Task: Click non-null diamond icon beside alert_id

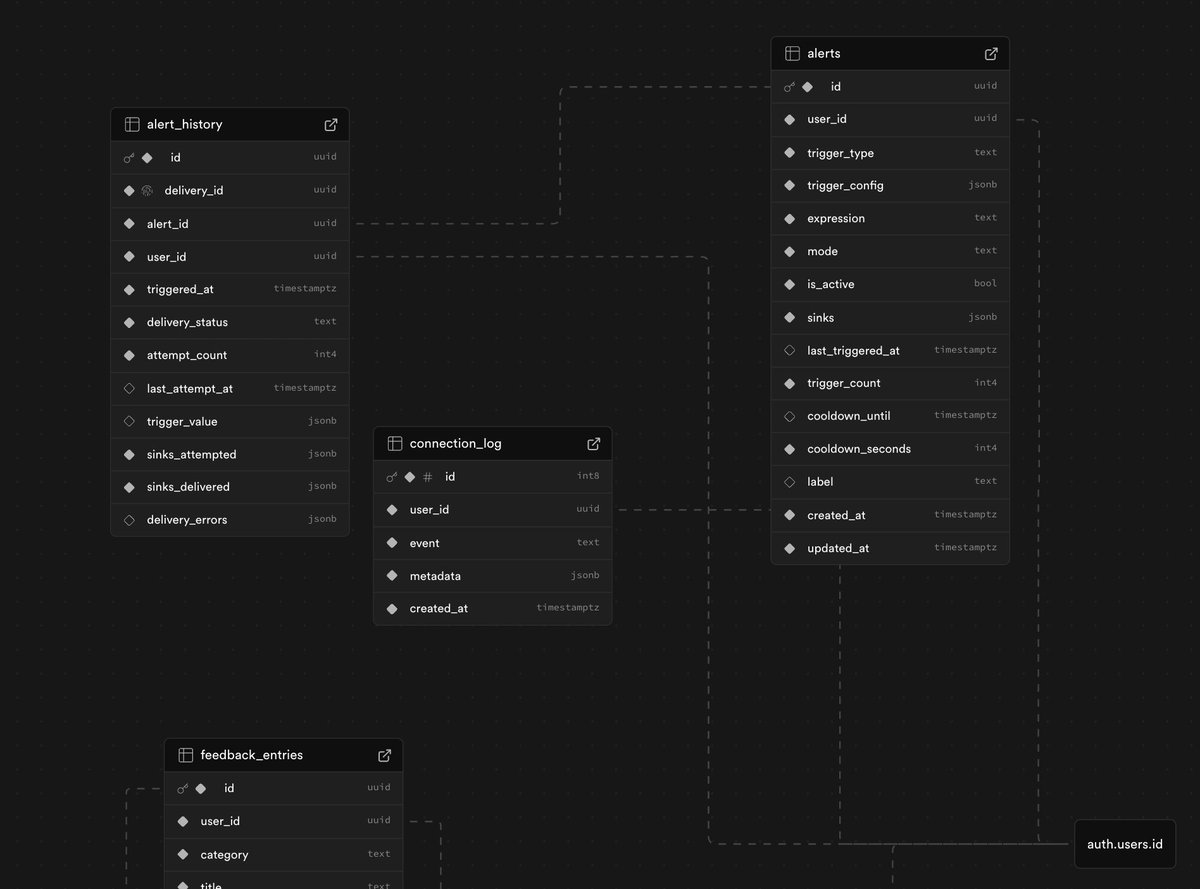Action: pyautogui.click(x=129, y=224)
